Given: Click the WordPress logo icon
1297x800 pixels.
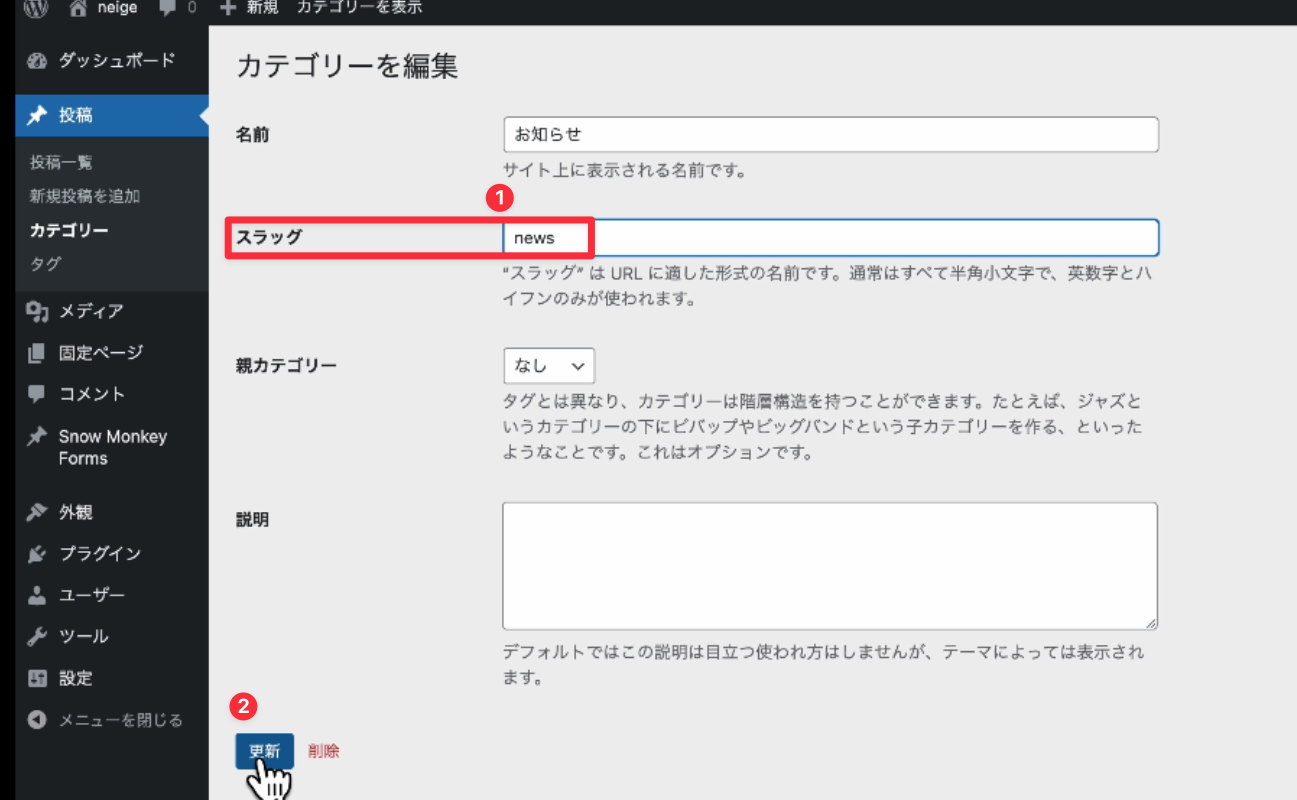Looking at the screenshot, I should [36, 8].
